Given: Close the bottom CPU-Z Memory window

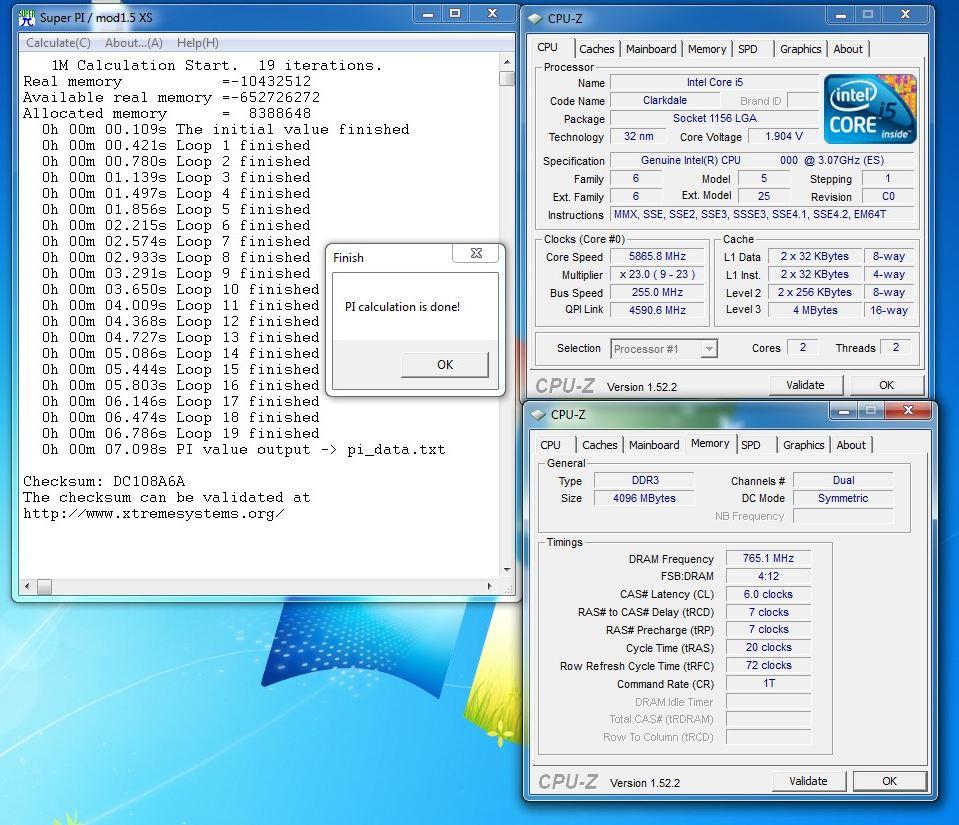Looking at the screenshot, I should (x=908, y=410).
